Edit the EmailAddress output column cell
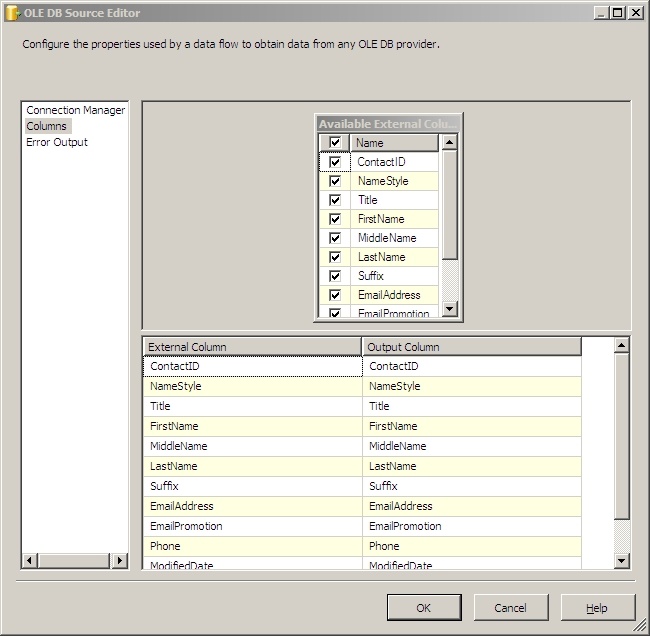Screen dimensions: 650x636 pyautogui.click(x=472, y=506)
